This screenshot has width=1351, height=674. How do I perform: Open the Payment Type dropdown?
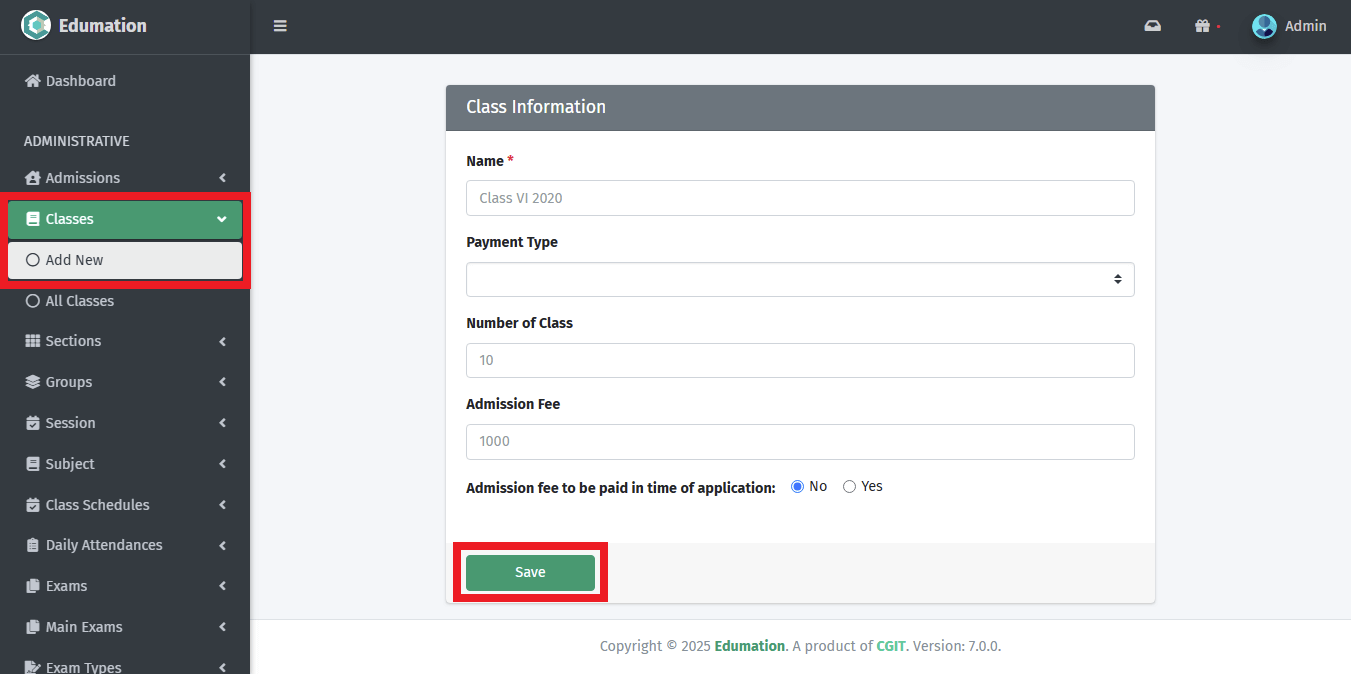pos(800,279)
